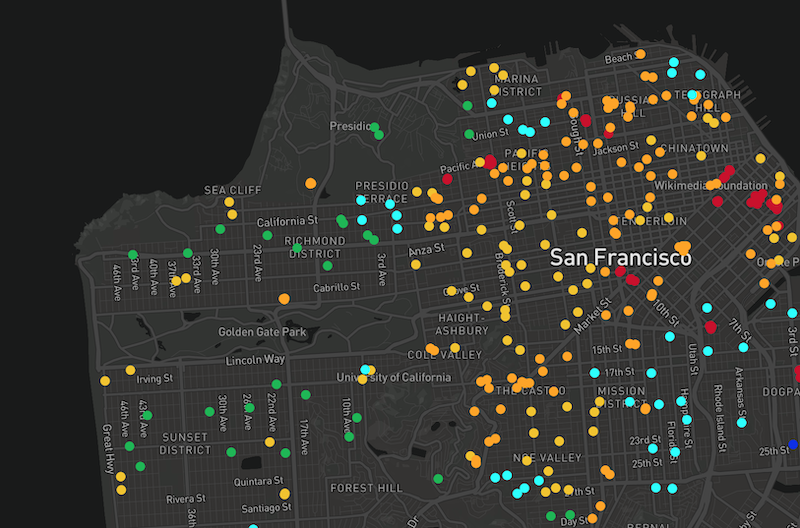The height and width of the screenshot is (528, 800).
Task: Click the Wikimedia Foundation label
Action: pyautogui.click(x=711, y=185)
